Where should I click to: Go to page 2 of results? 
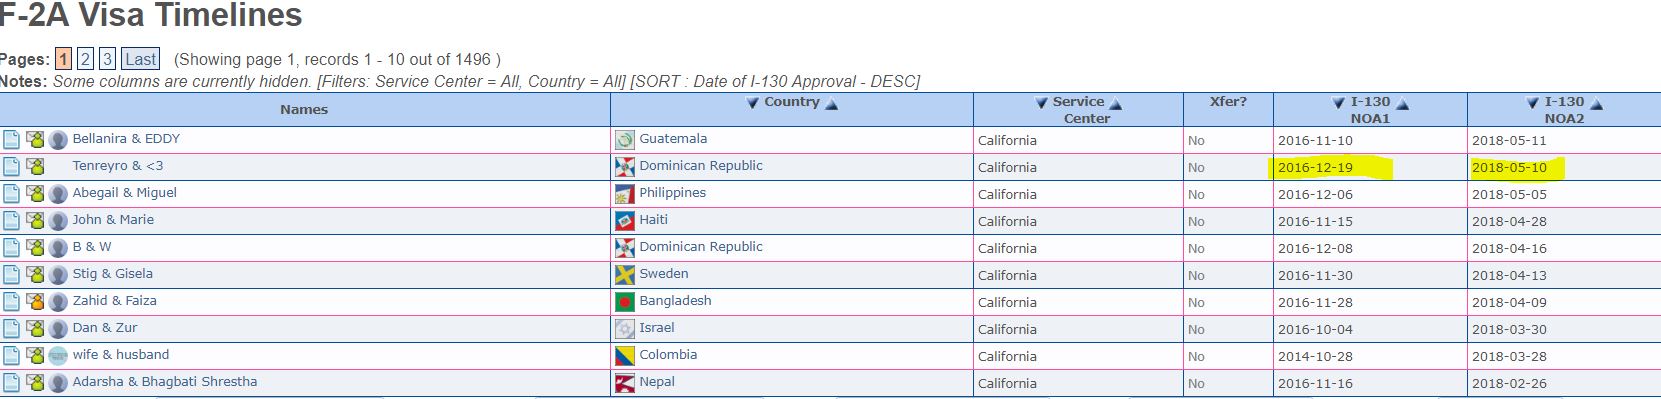pyautogui.click(x=86, y=59)
